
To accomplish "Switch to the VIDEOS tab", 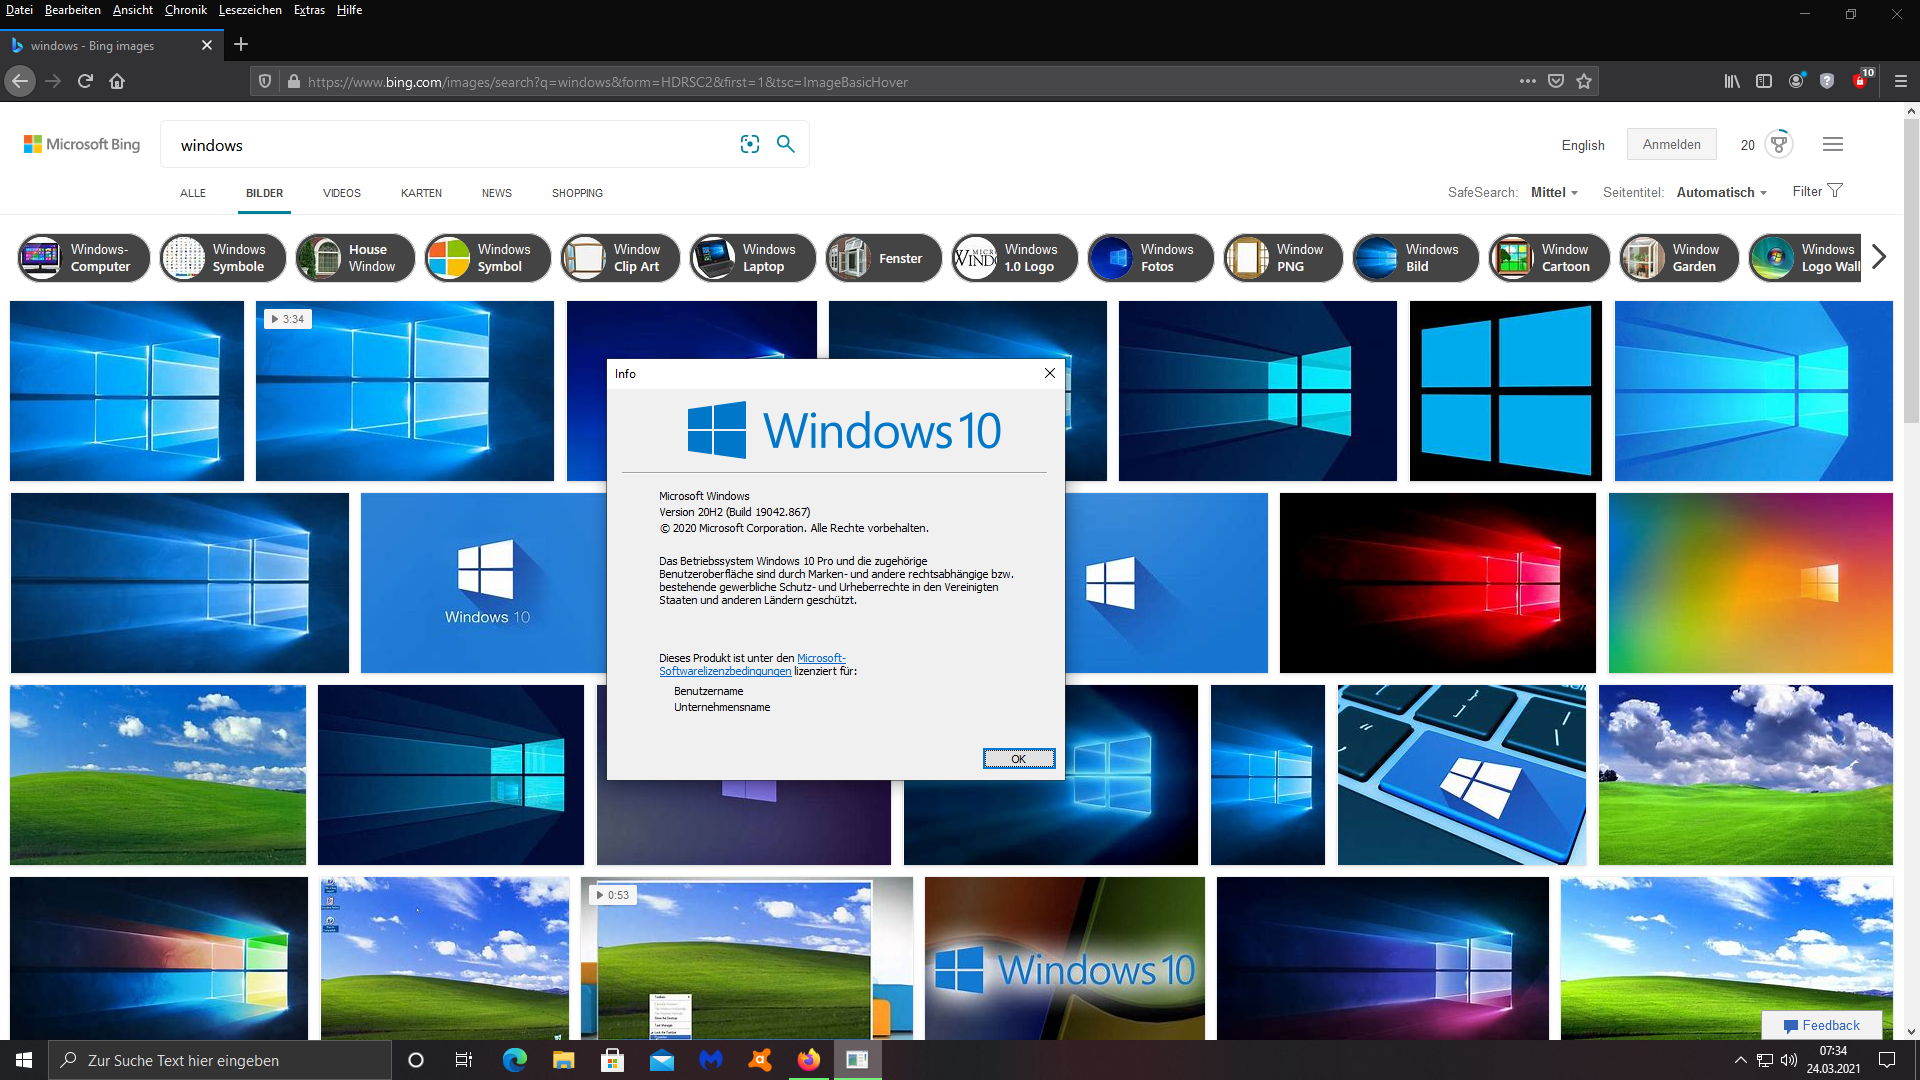I will (341, 193).
